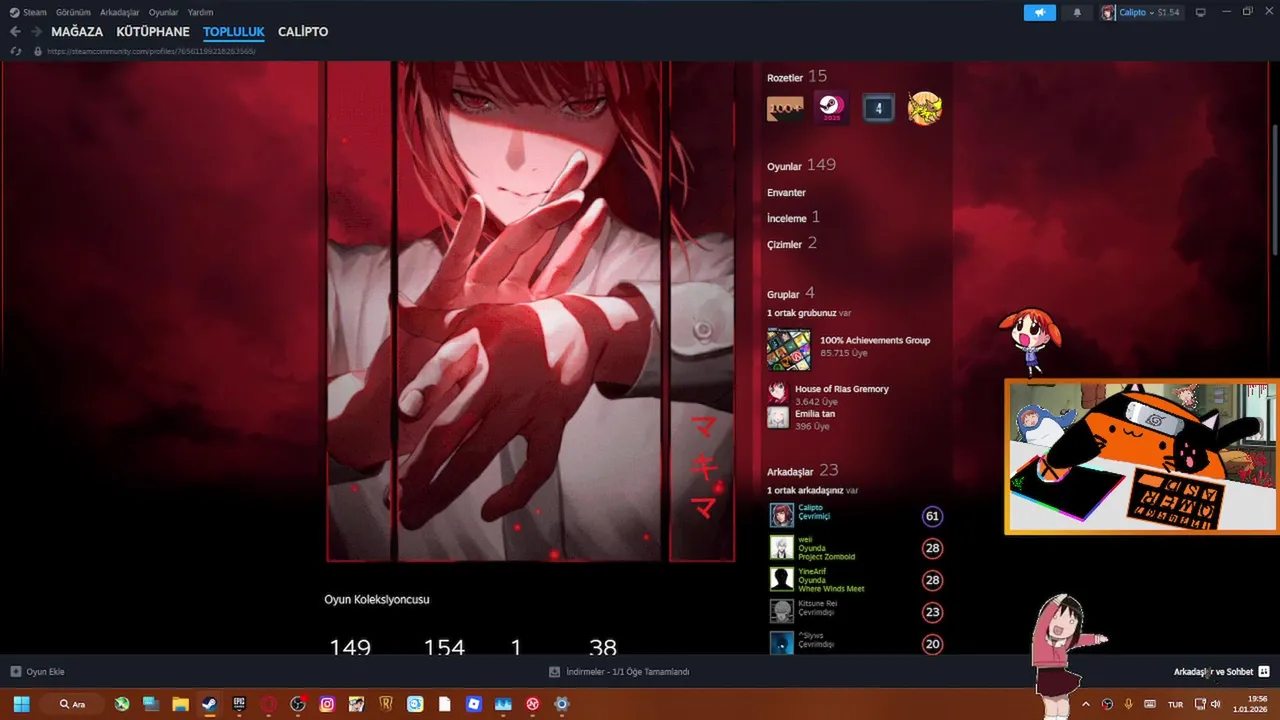Click level 23 badge beside Kitsune Rei
The image size is (1280, 720).
click(x=932, y=612)
